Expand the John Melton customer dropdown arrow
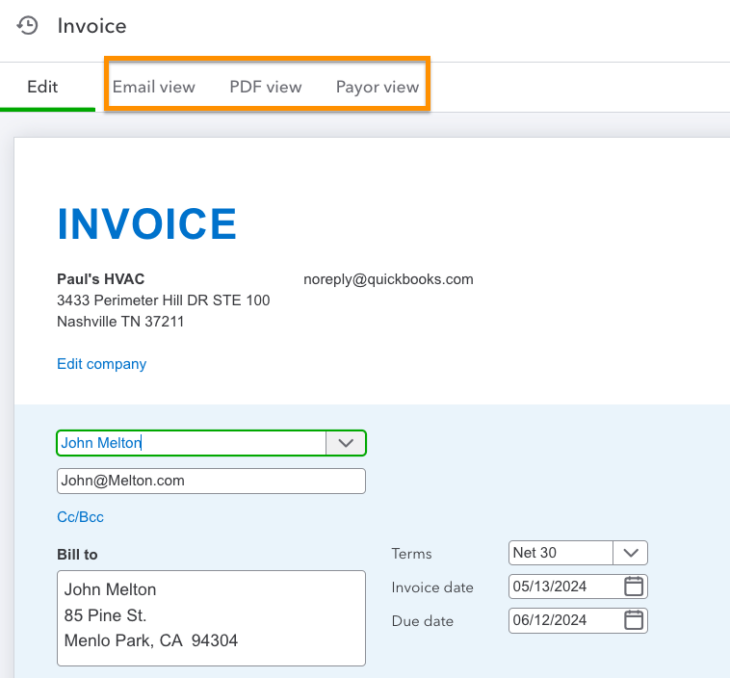This screenshot has height=678, width=730. (x=345, y=443)
